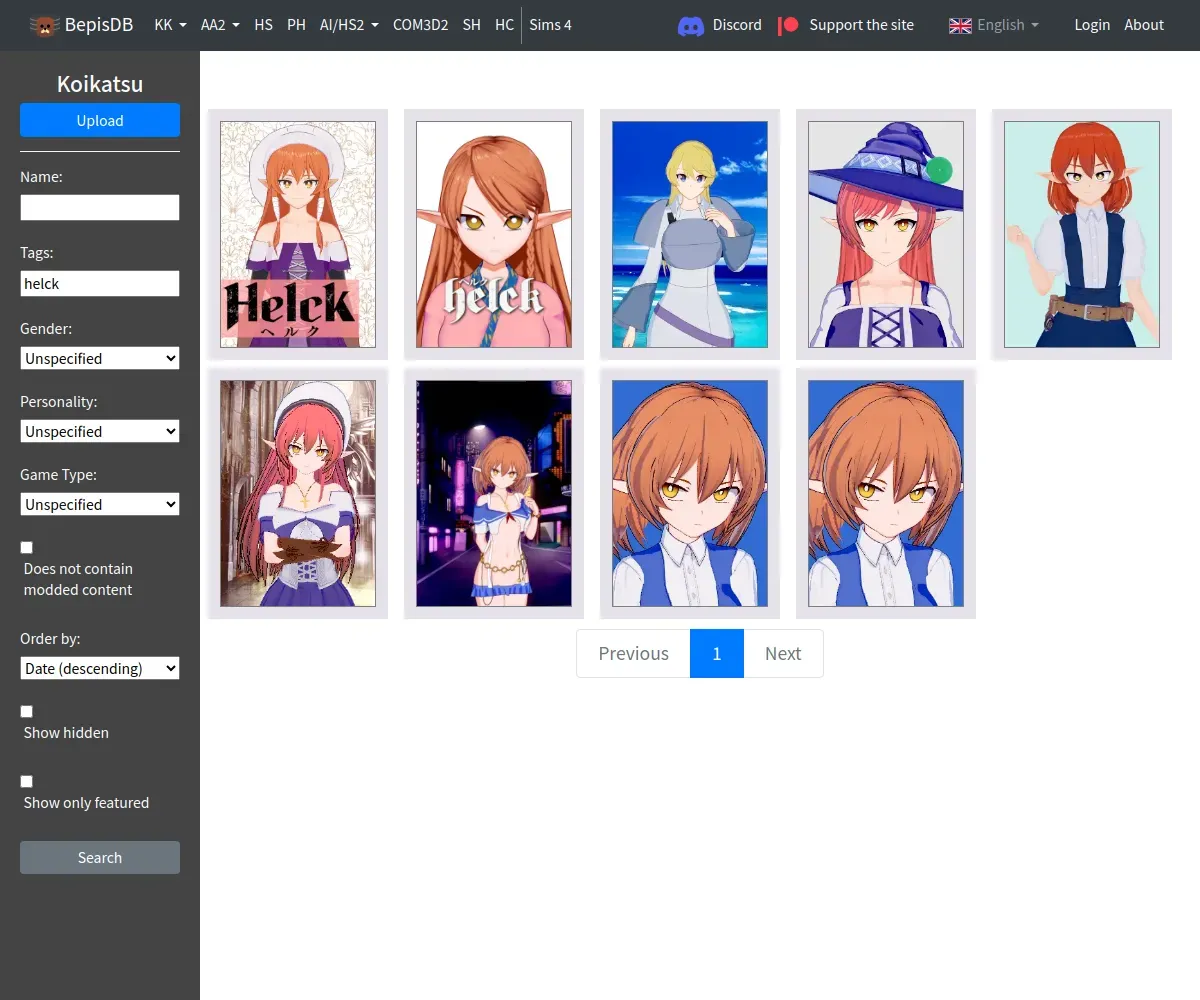Click the UK flag language icon
1200x1000 pixels.
point(960,25)
